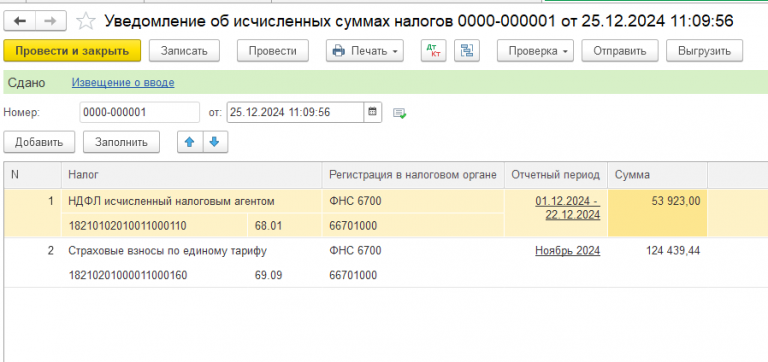Click the Выгрузить button
This screenshot has height=362, width=768.
704,50
